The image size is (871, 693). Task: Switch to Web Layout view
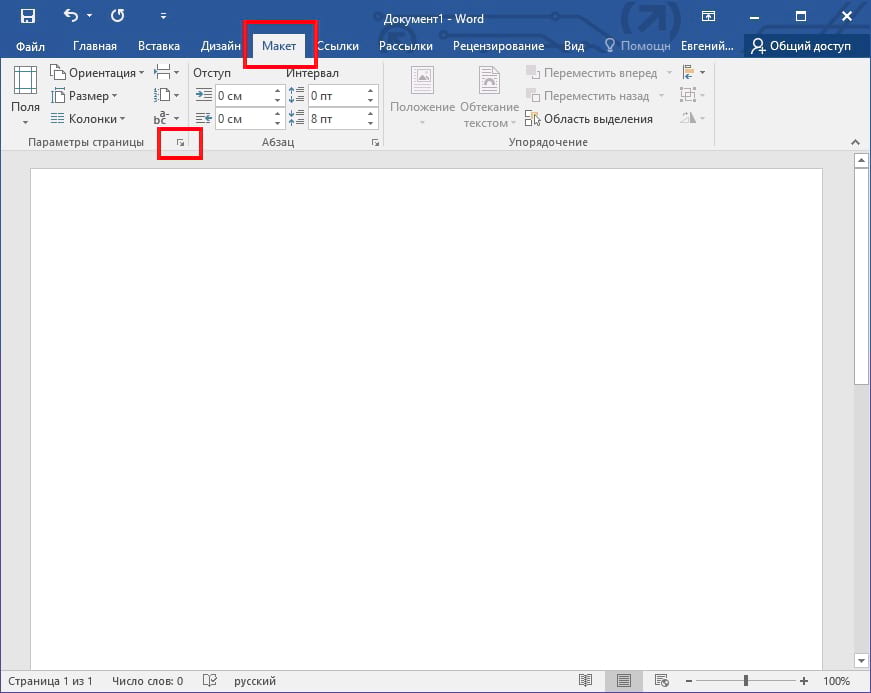tap(661, 681)
